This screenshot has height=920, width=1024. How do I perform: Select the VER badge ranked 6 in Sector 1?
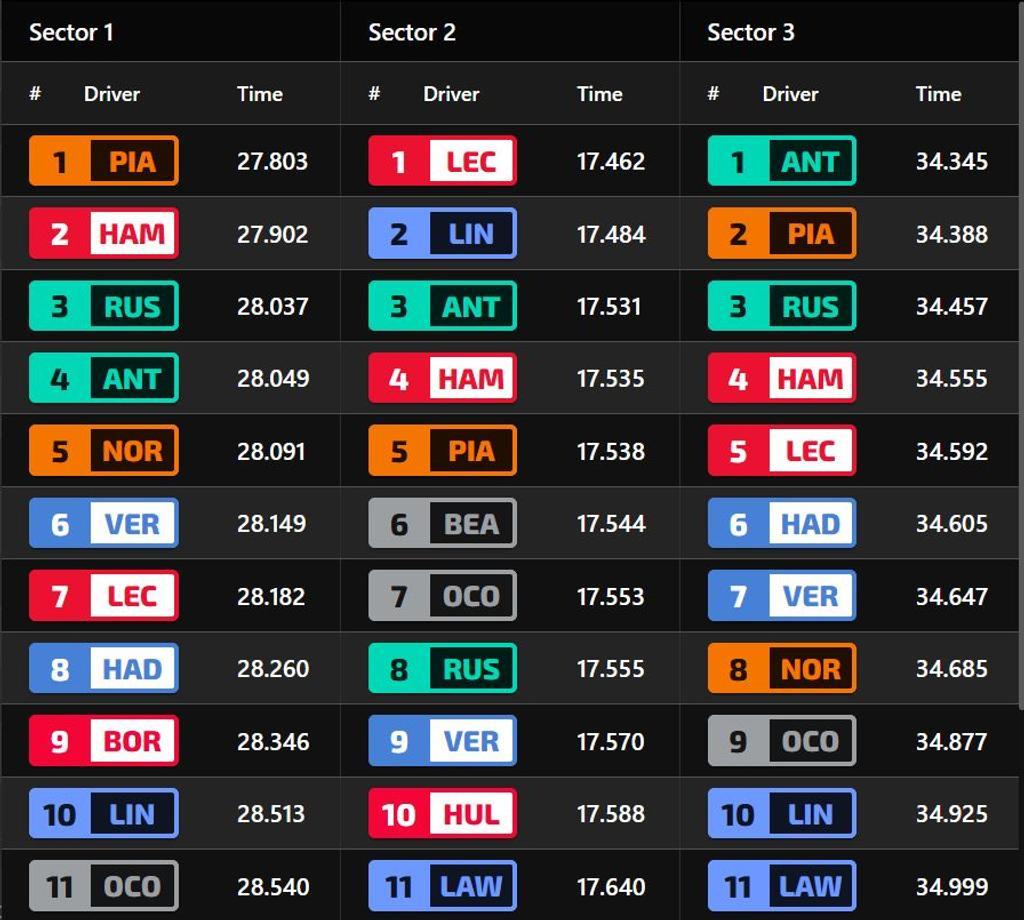tap(104, 523)
